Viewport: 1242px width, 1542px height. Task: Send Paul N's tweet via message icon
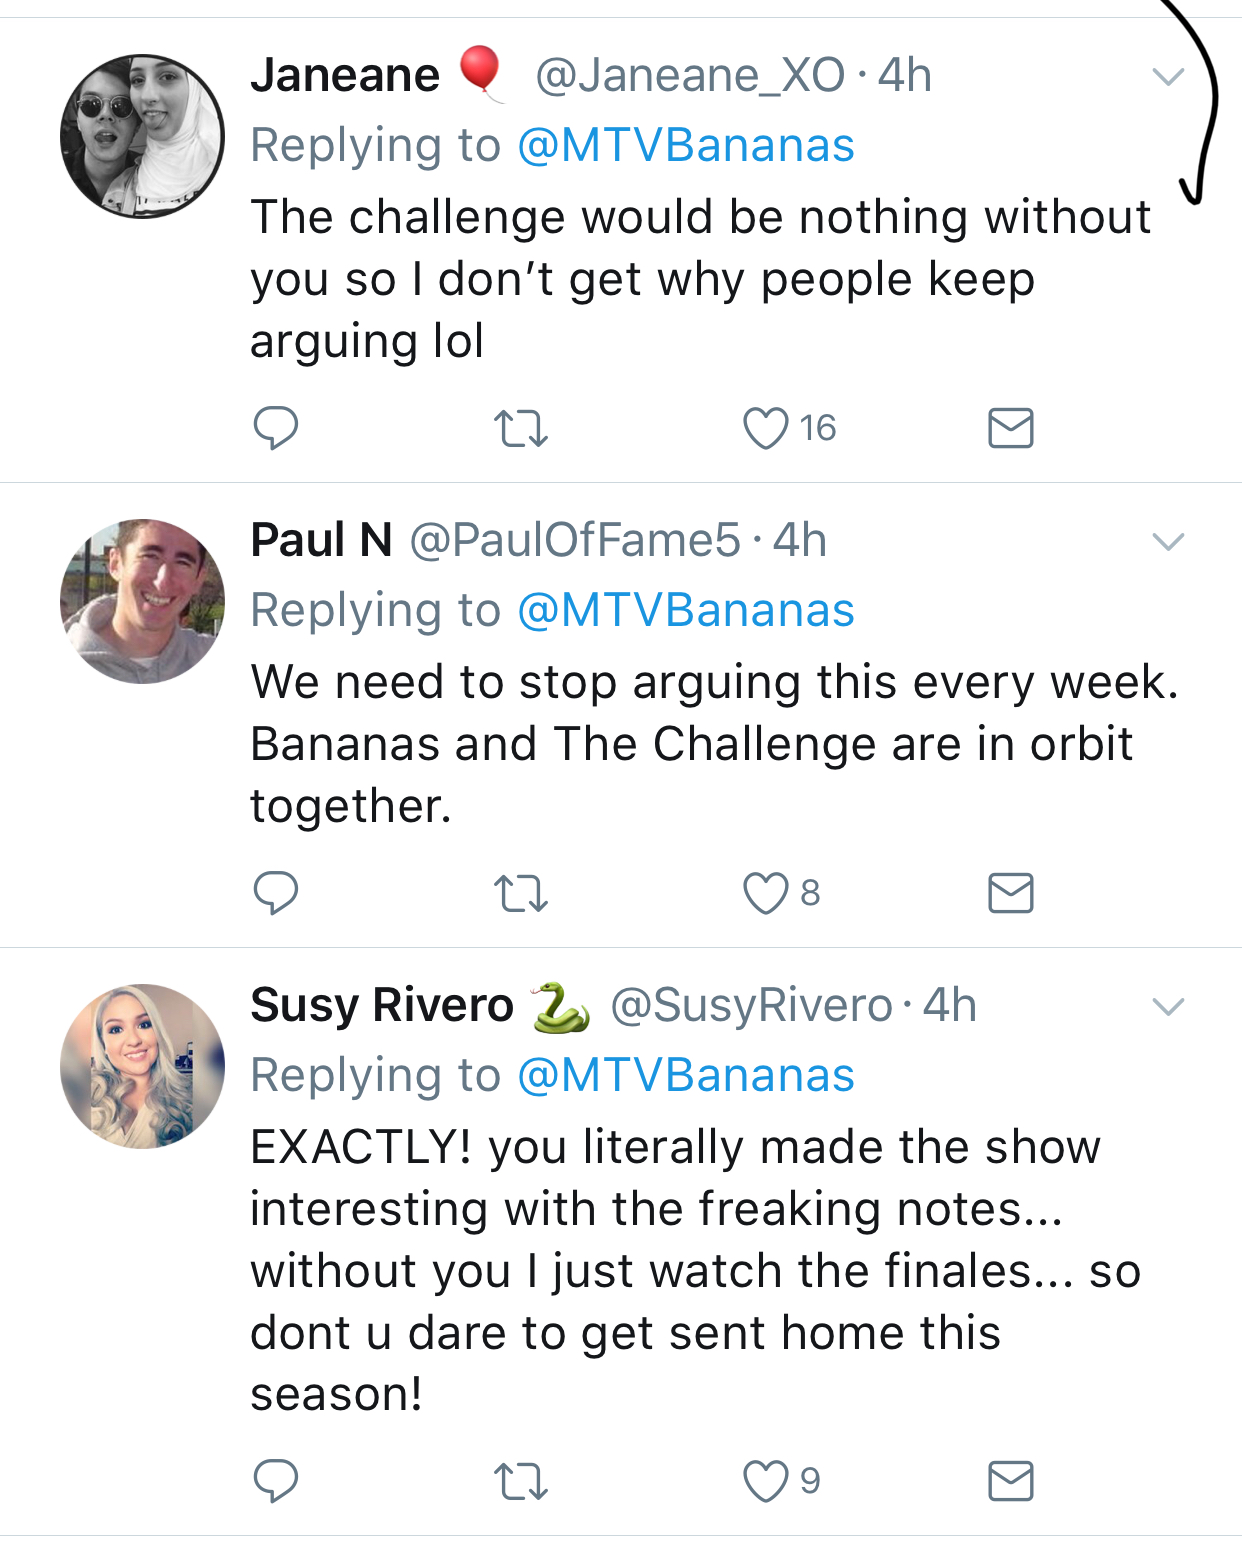1010,893
